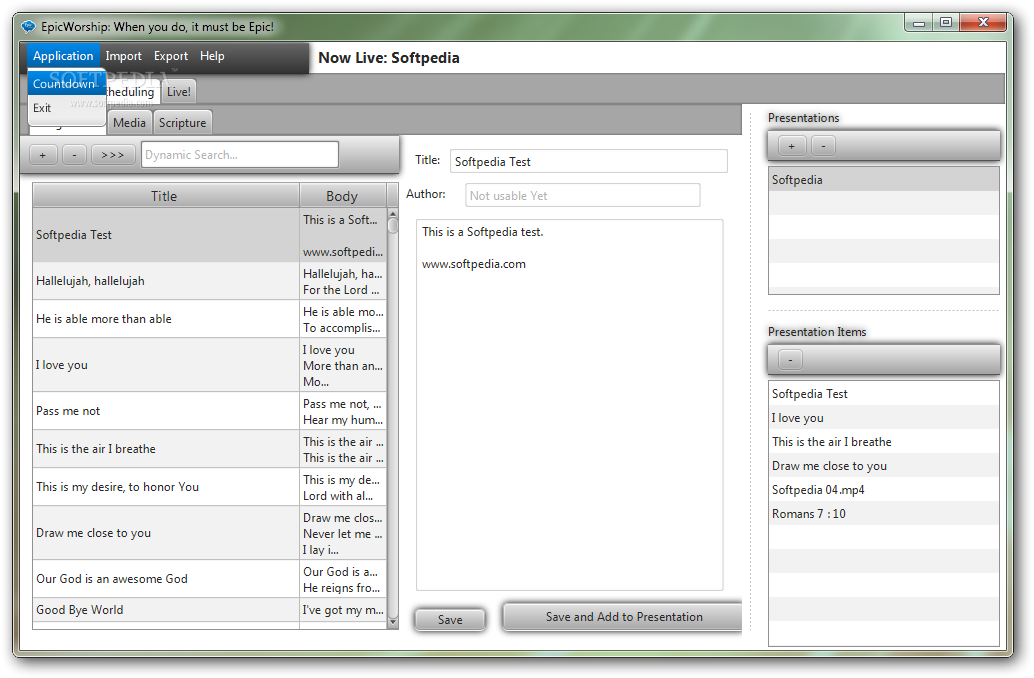Select Softpedia 04.mp4 in Presentation Items
1034x678 pixels.
[884, 490]
